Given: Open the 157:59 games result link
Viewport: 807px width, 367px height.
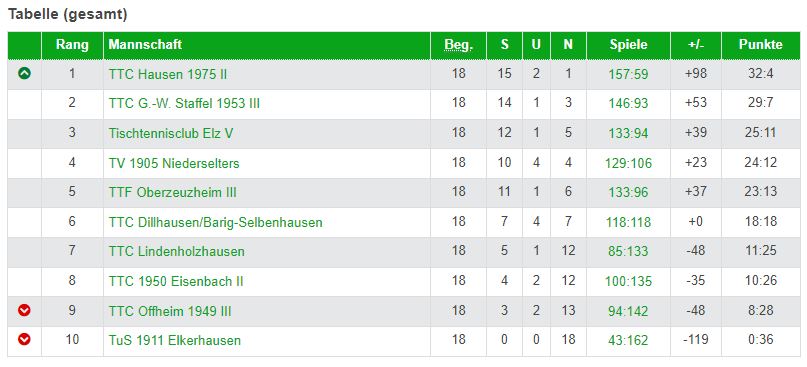Looking at the screenshot, I should click(628, 75).
